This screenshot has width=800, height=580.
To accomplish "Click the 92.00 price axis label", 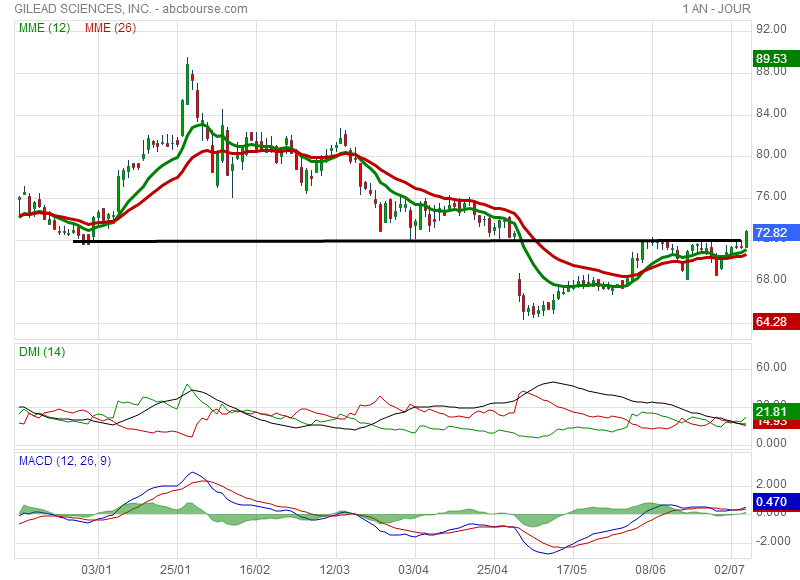I will [771, 29].
